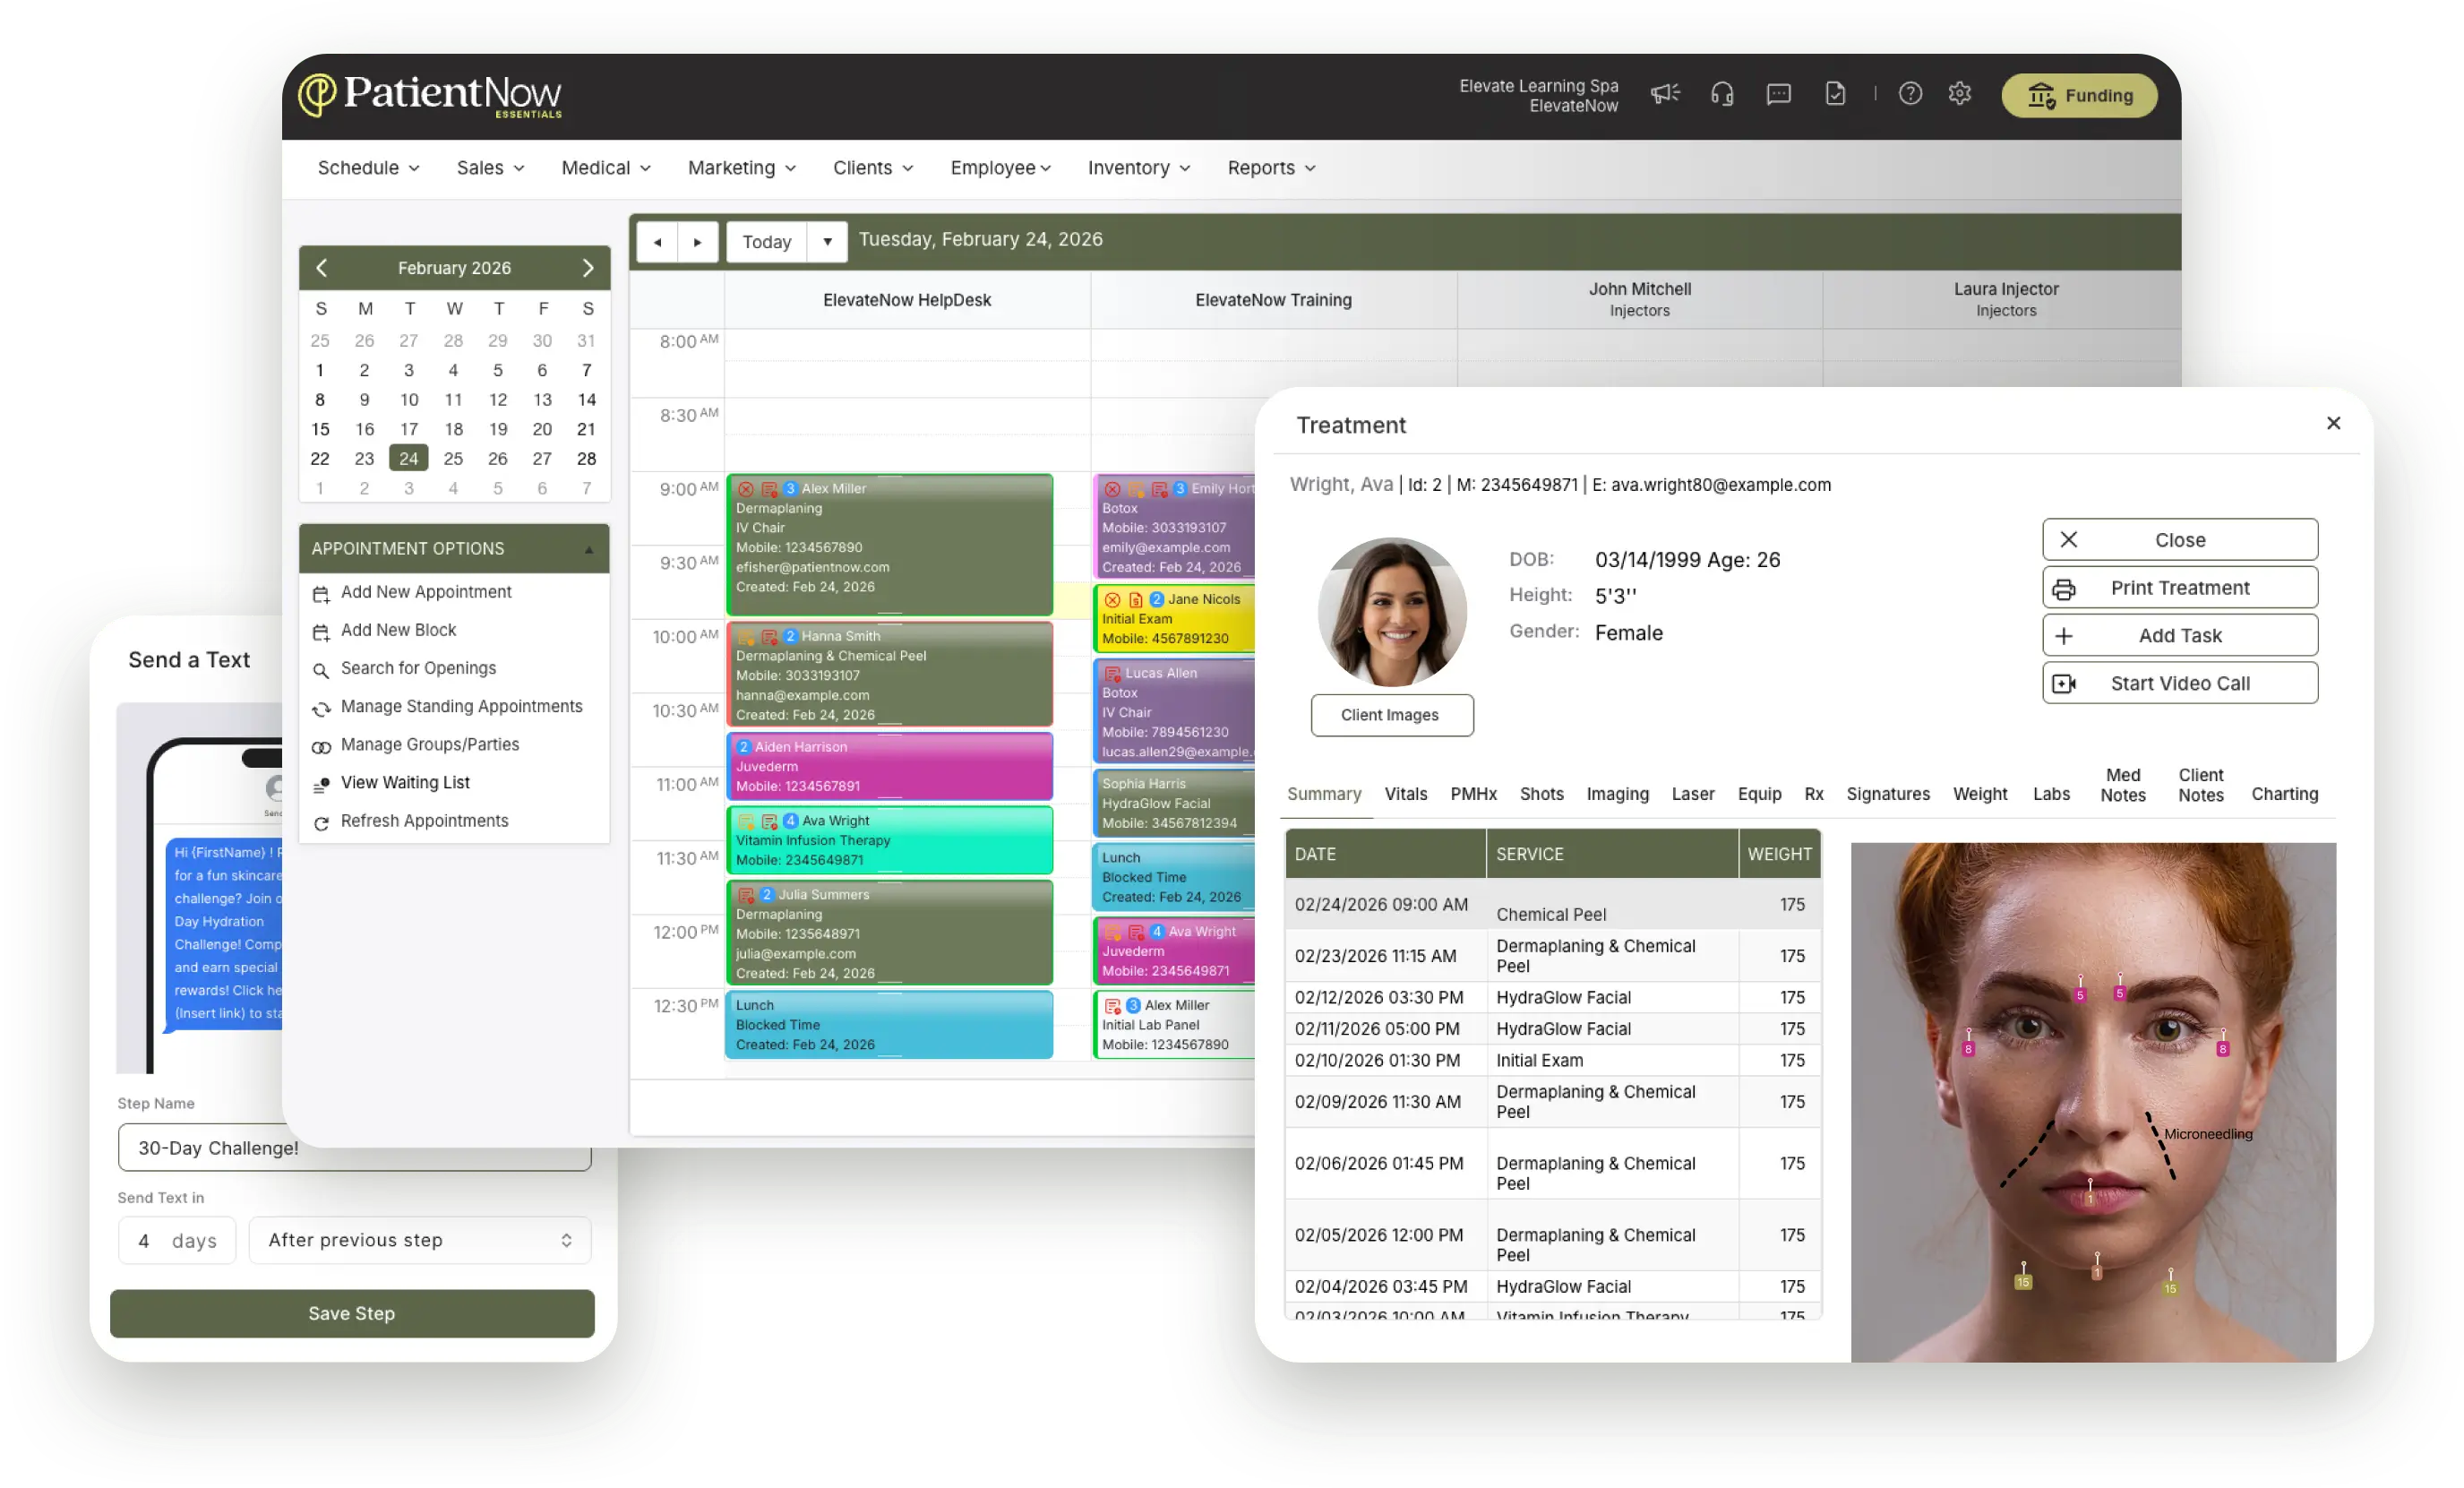Viewport: 2464px width, 1488px height.
Task: Click the Today button
Action: [x=766, y=242]
